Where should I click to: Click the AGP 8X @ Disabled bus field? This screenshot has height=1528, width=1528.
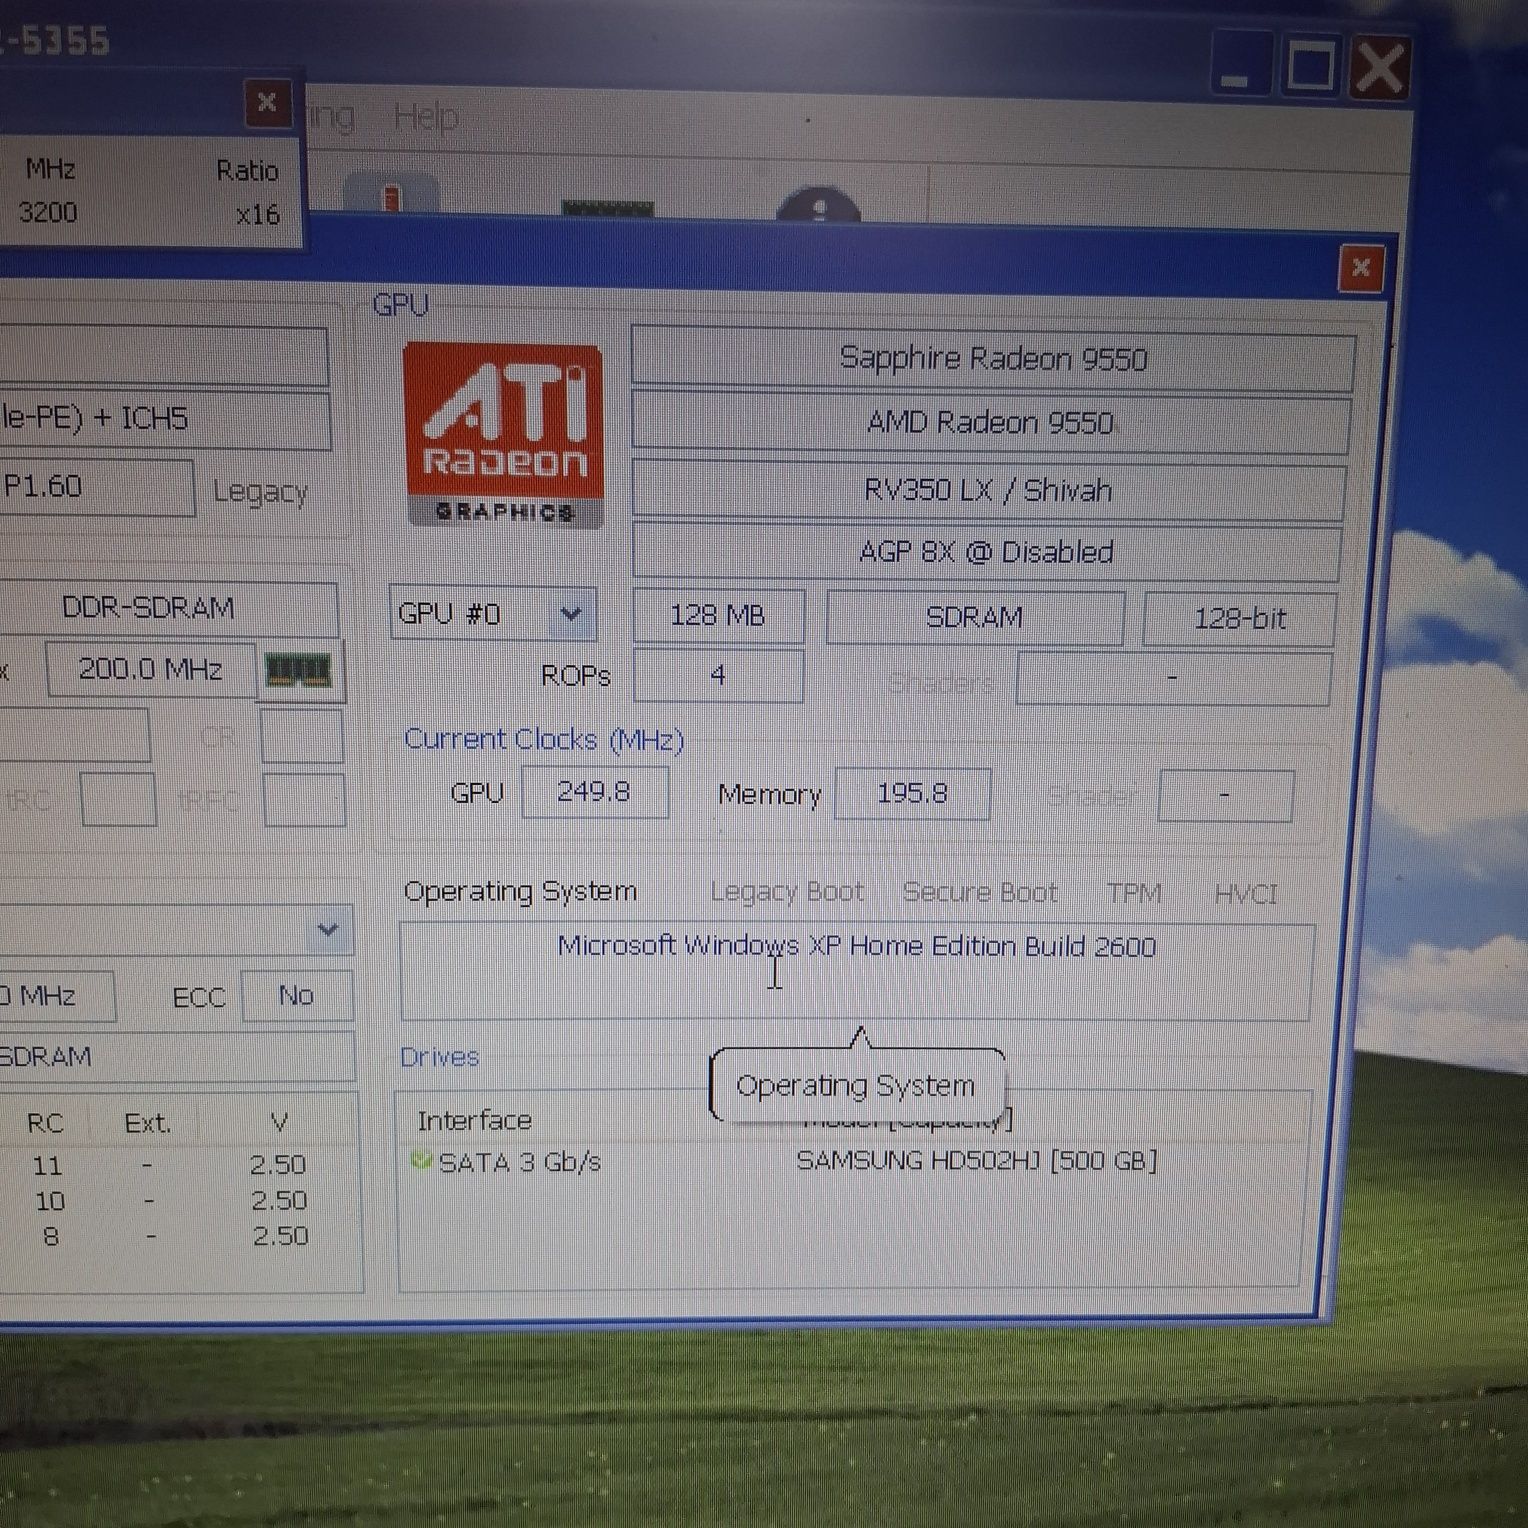(x=986, y=552)
